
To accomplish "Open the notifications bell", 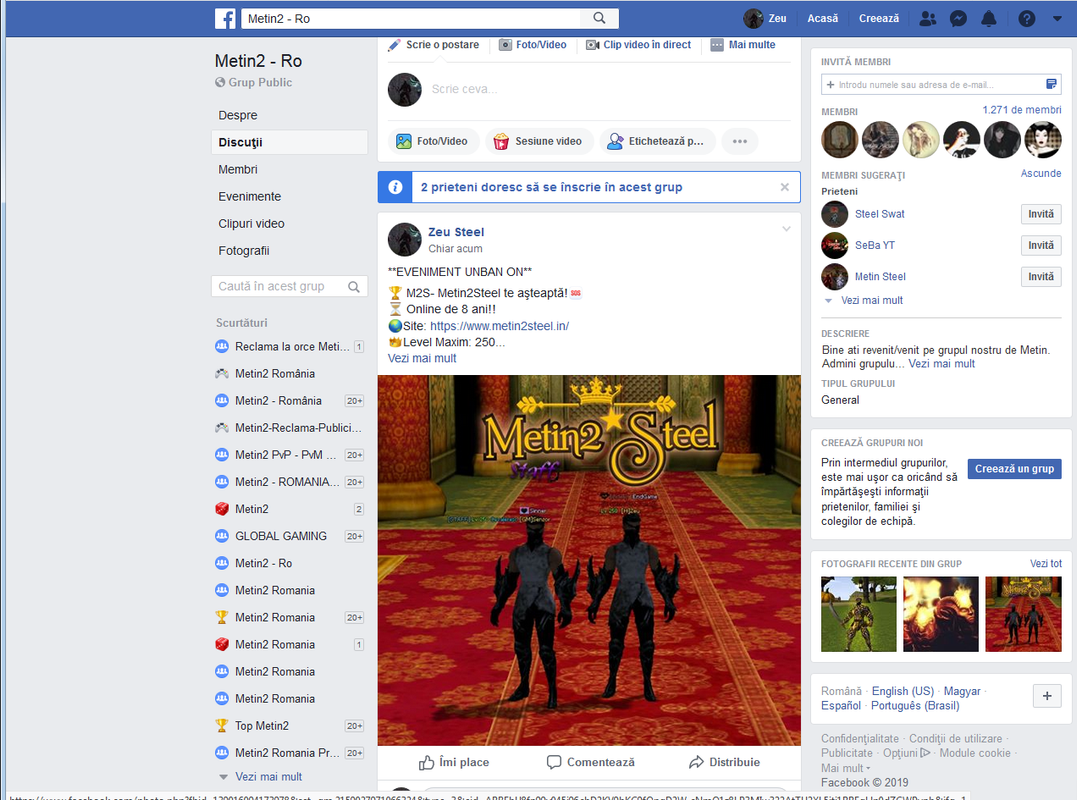I will pos(988,19).
